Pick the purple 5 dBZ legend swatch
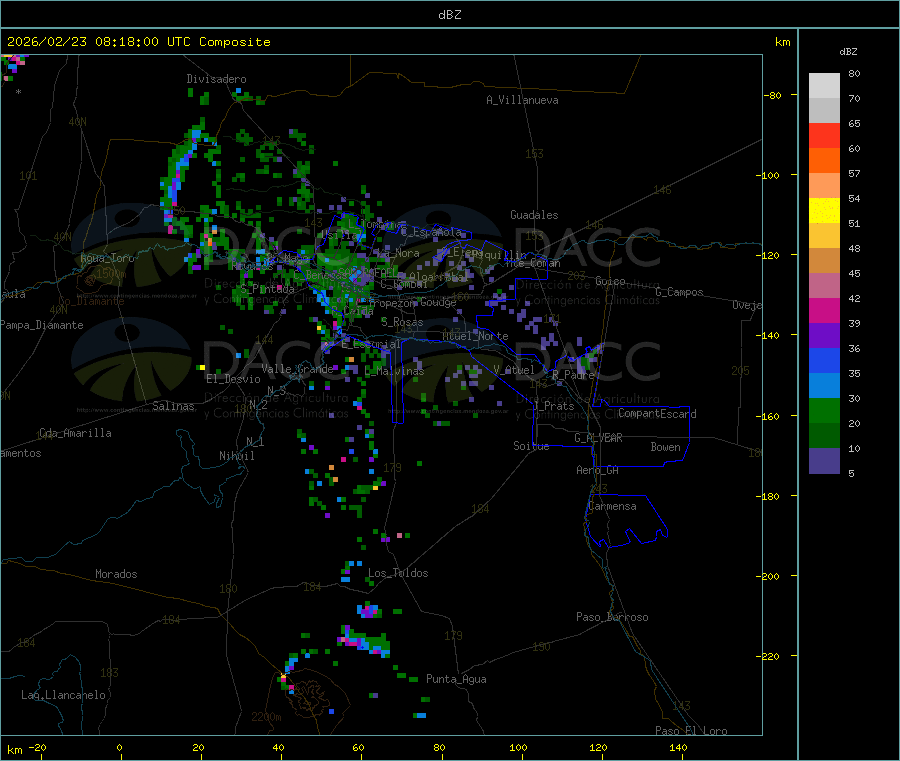900x761 pixels. (824, 461)
